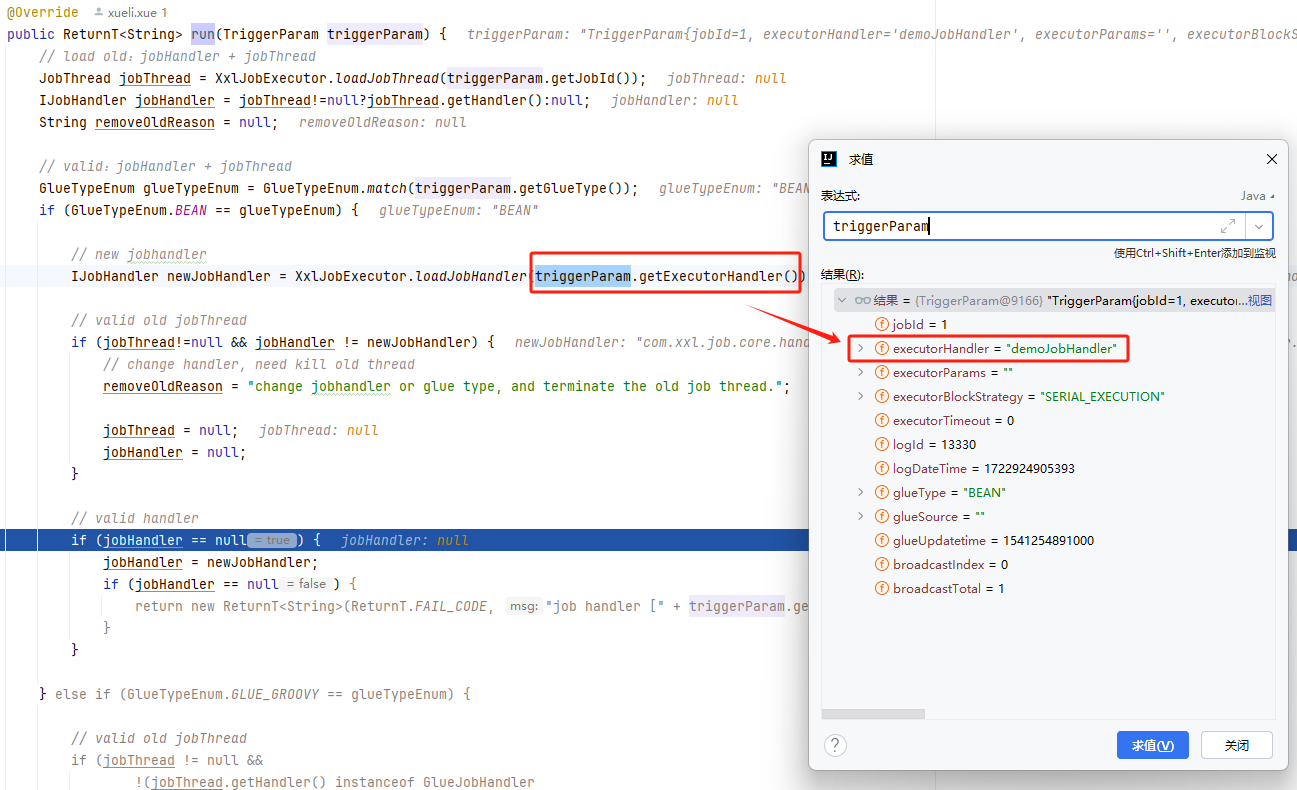Viewport: 1297px width, 790px height.
Task: Click the 关闭 button
Action: [x=1236, y=745]
